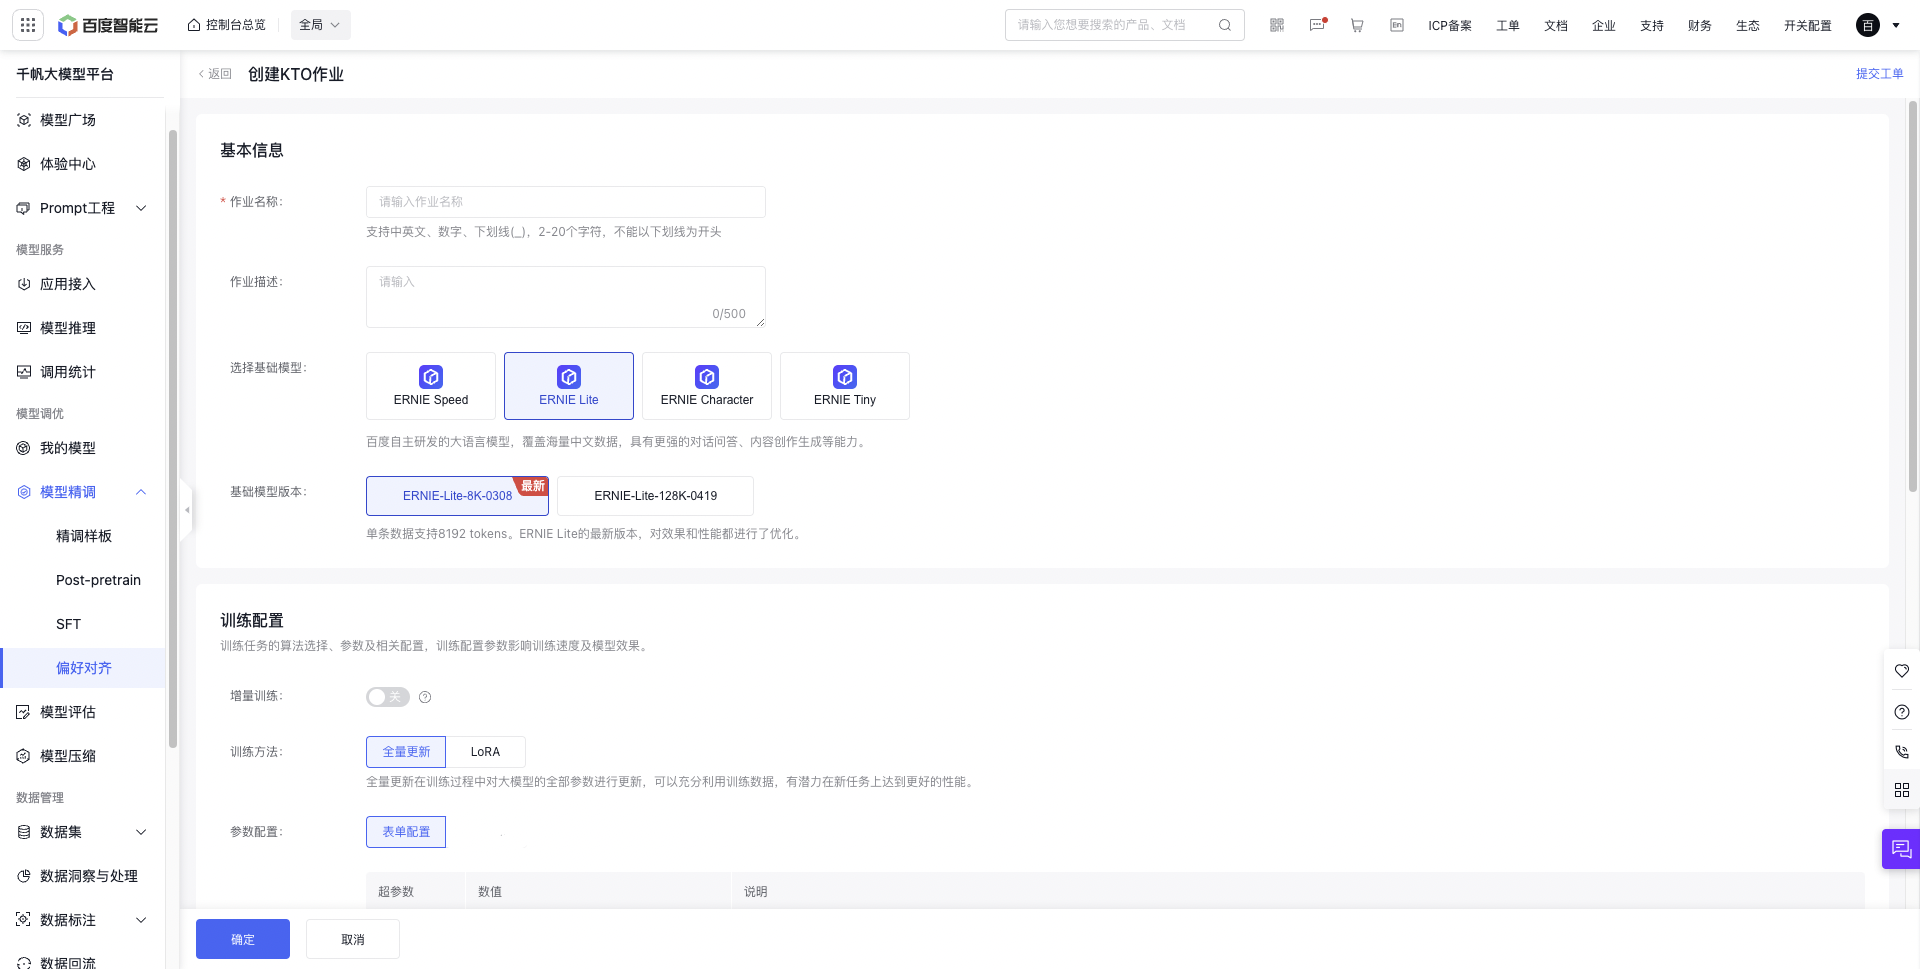Click the floating favorite heart icon
The width and height of the screenshot is (1920, 969).
coord(1902,671)
